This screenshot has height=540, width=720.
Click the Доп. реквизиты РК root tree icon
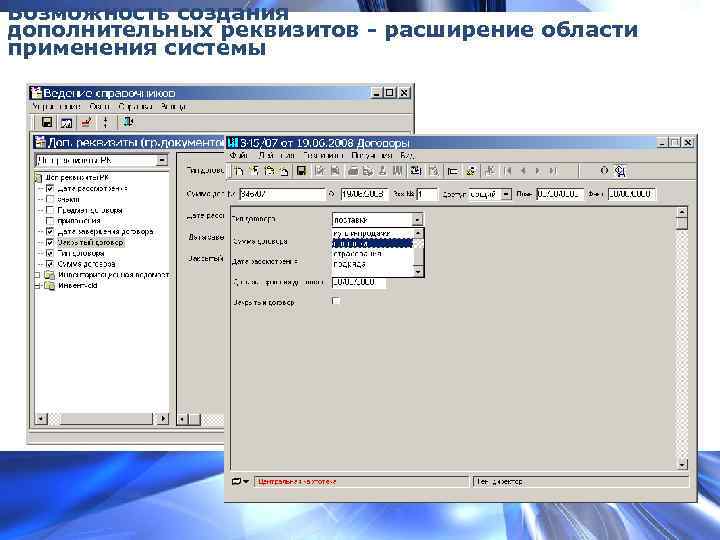point(39,178)
